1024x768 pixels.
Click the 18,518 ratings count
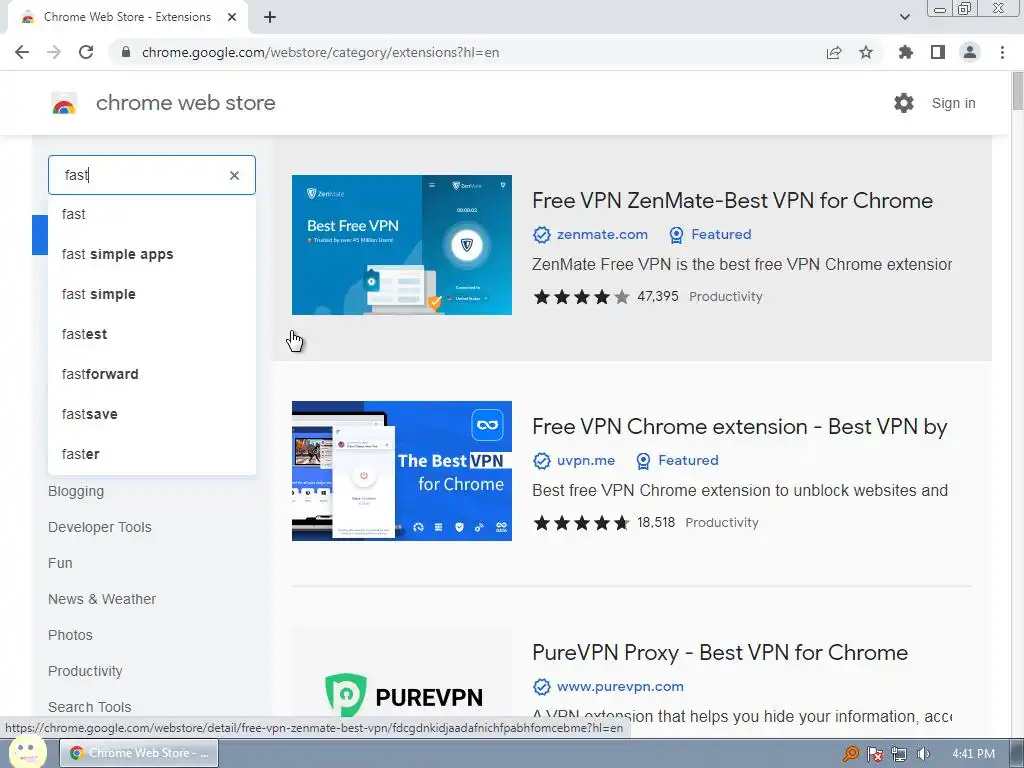tap(656, 522)
